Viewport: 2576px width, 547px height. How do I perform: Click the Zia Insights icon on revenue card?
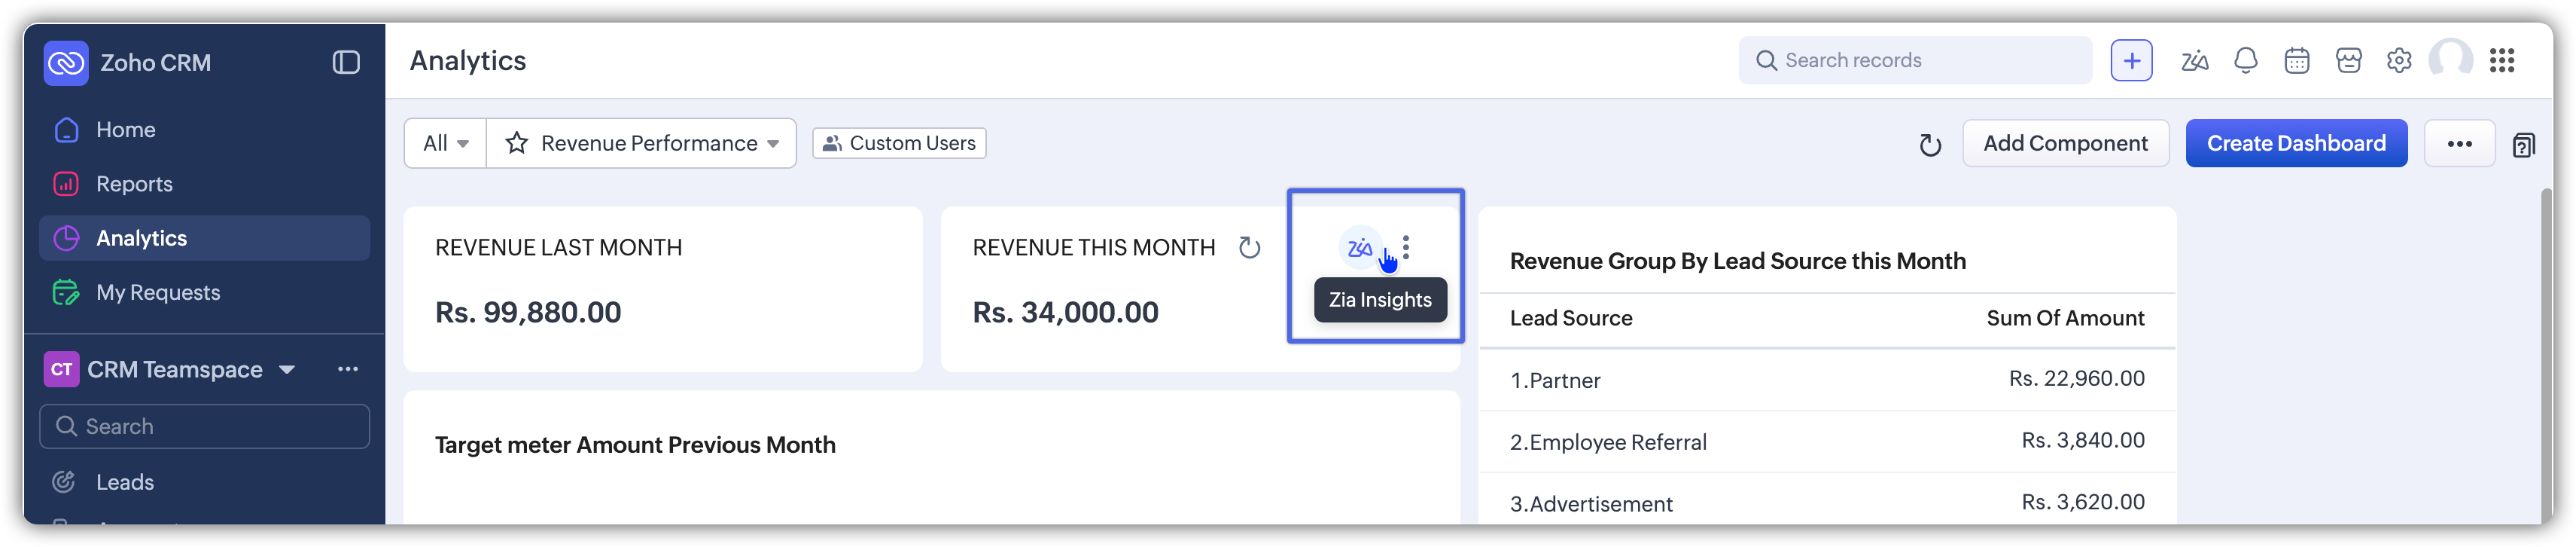[x=1360, y=247]
